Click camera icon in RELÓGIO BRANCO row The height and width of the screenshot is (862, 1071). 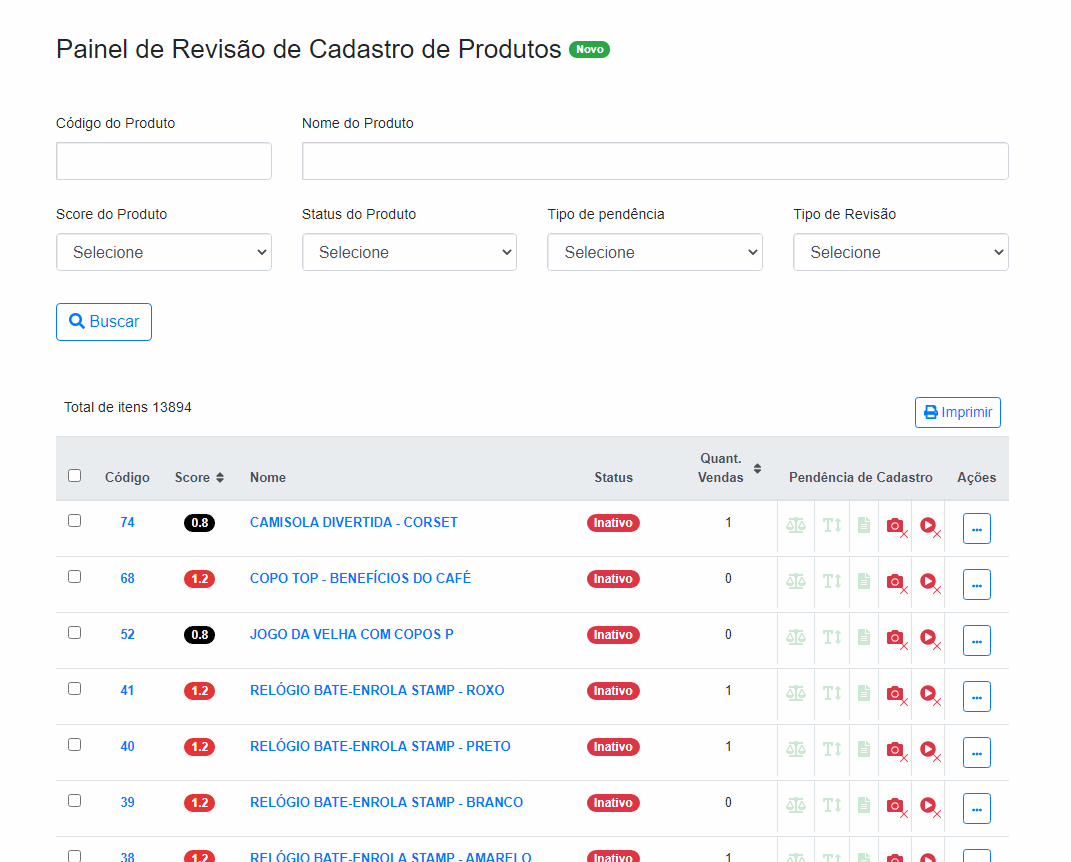(x=897, y=807)
